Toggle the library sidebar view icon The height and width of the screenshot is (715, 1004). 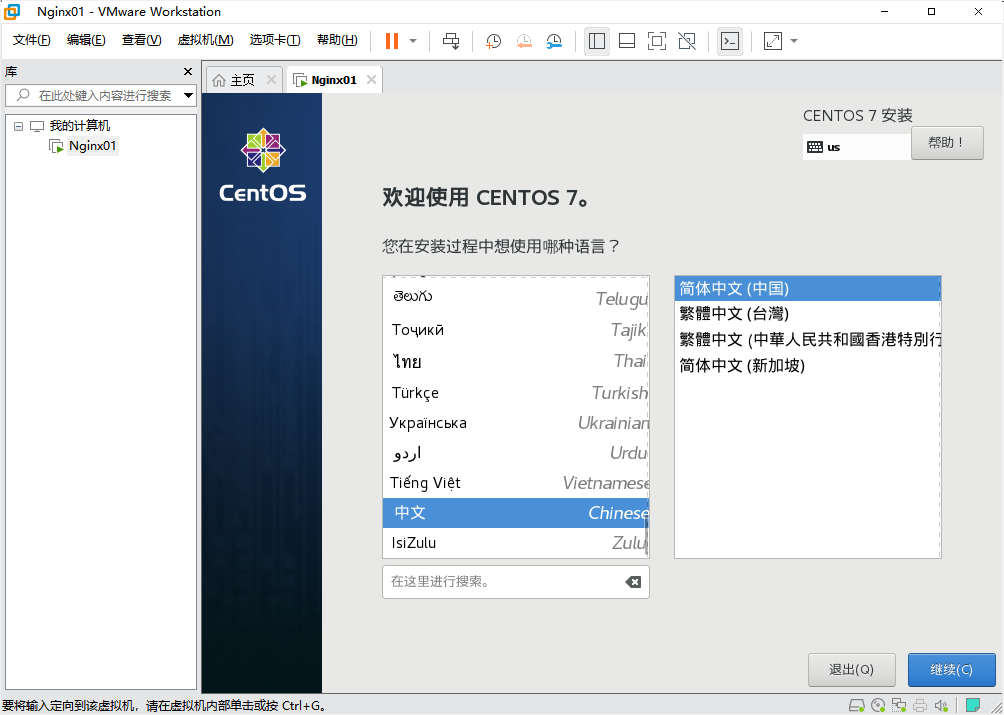[x=597, y=42]
